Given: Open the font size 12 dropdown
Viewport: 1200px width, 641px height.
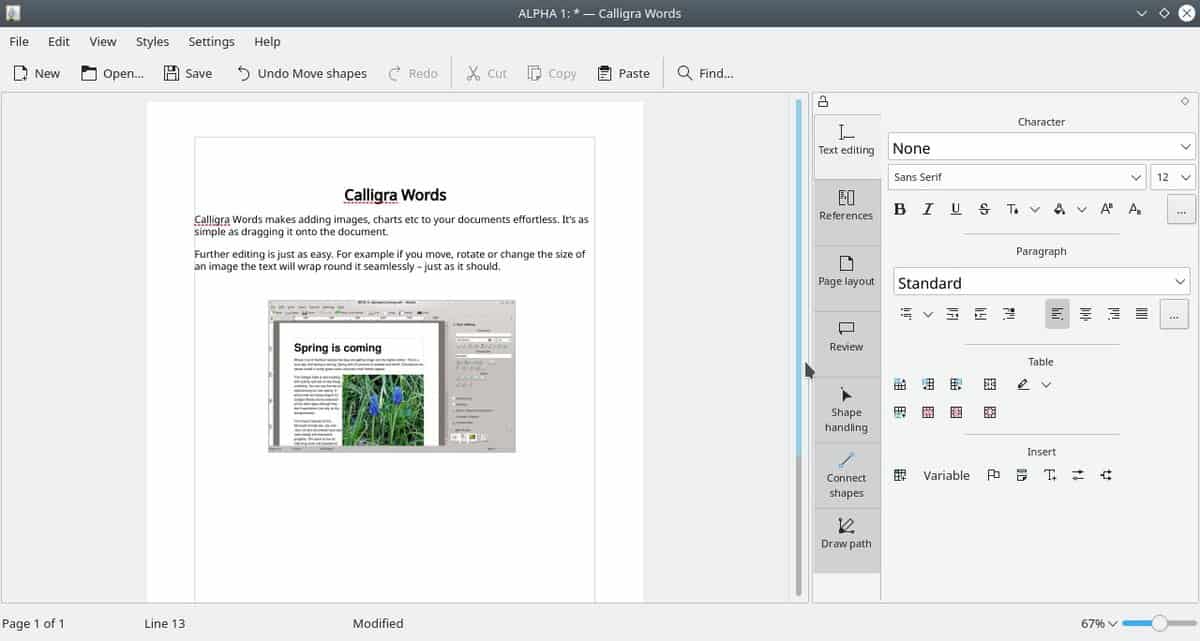Looking at the screenshot, I should point(1173,176).
